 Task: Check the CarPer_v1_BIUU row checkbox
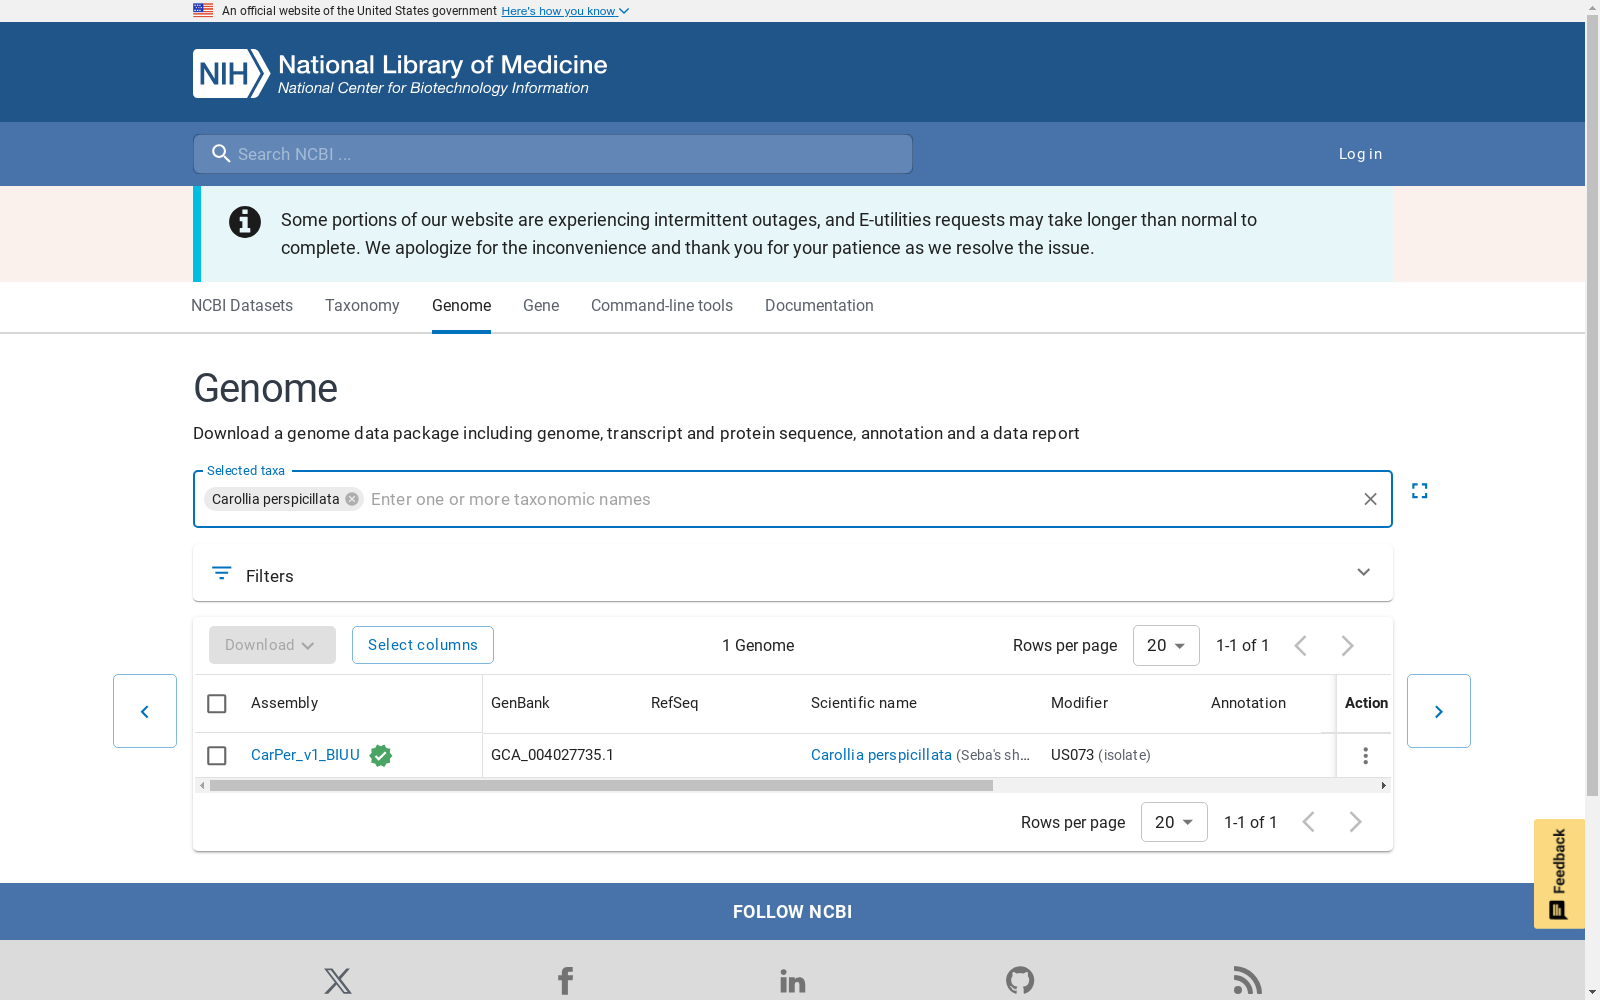(x=217, y=756)
